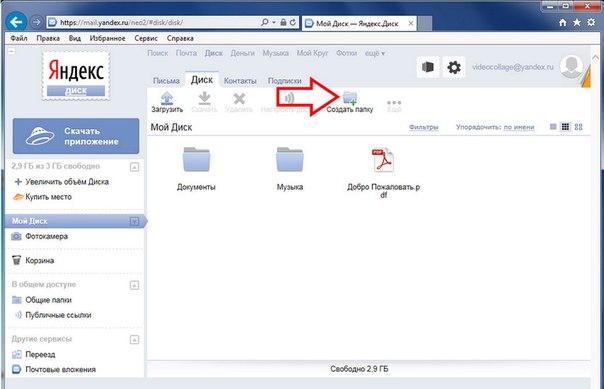
Task: Click the Фильтры link
Action: click(423, 127)
